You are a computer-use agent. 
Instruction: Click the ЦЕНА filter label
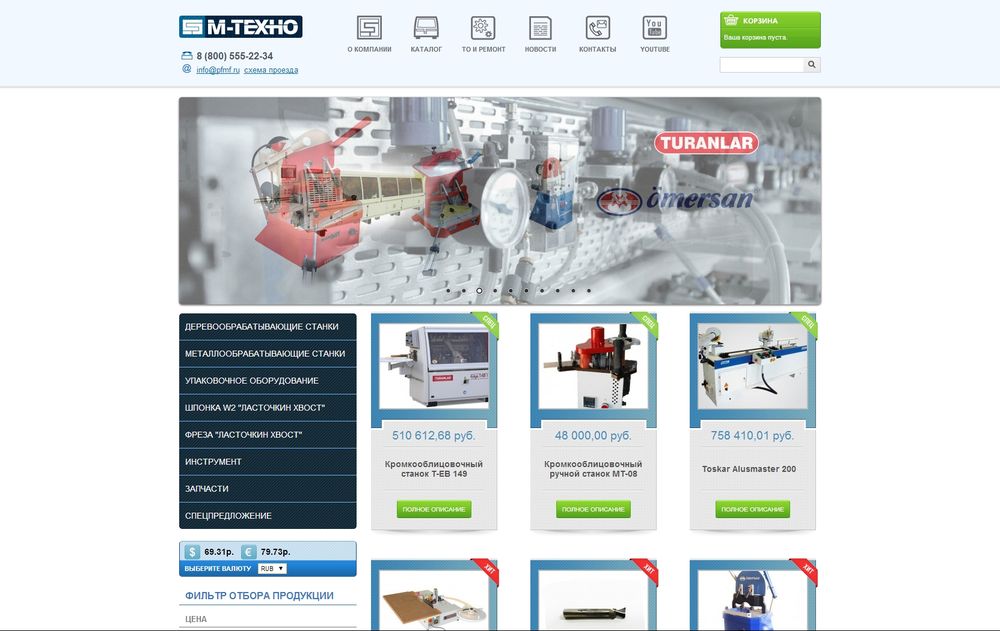196,619
